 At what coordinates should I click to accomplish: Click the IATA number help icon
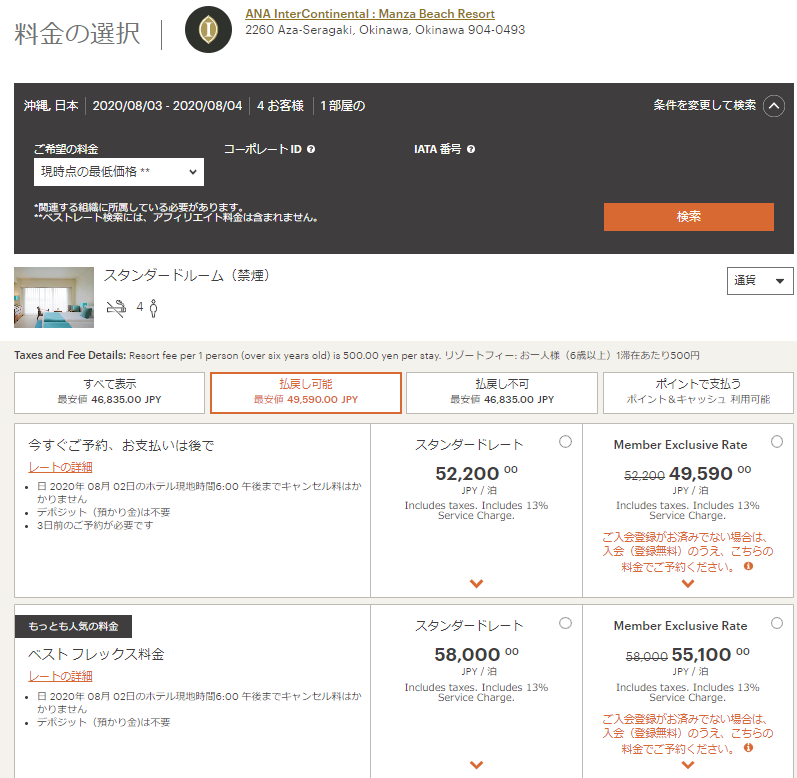[x=471, y=149]
